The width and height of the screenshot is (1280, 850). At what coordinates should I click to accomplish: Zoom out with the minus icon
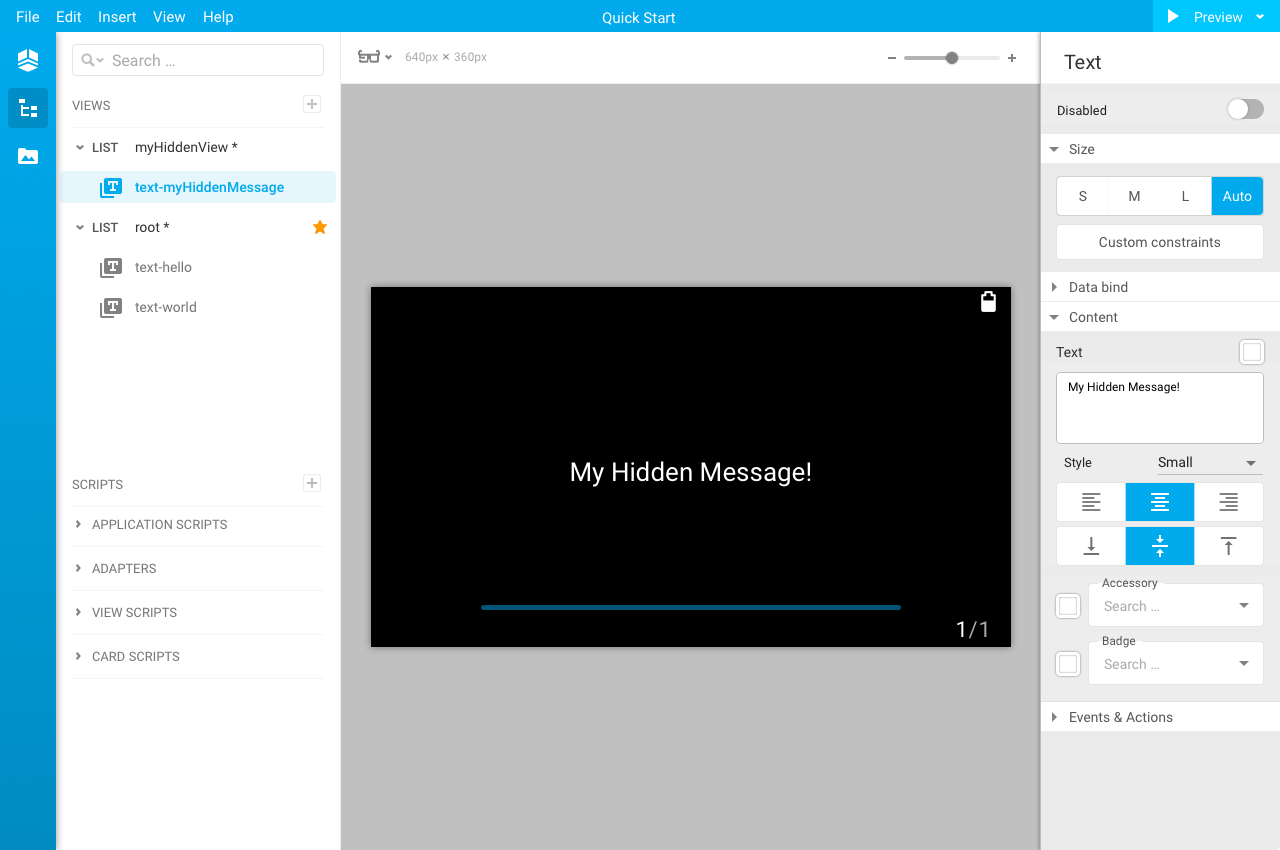coord(892,58)
